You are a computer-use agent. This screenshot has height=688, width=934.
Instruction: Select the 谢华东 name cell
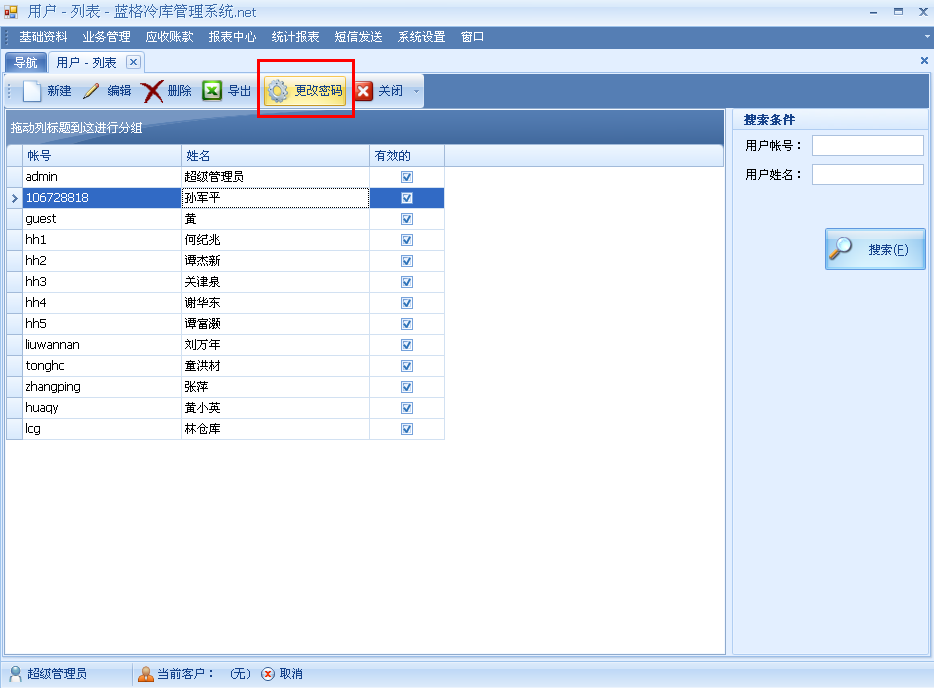coord(275,303)
